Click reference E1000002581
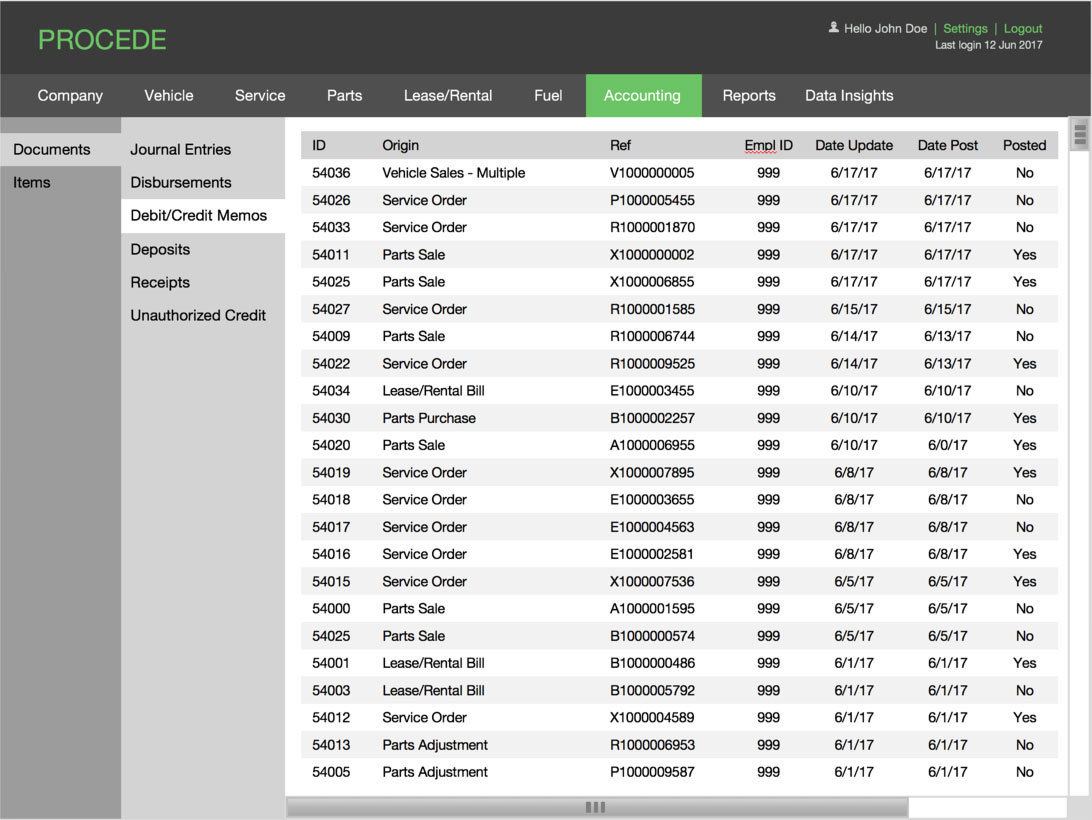This screenshot has height=820, width=1092. (x=652, y=554)
